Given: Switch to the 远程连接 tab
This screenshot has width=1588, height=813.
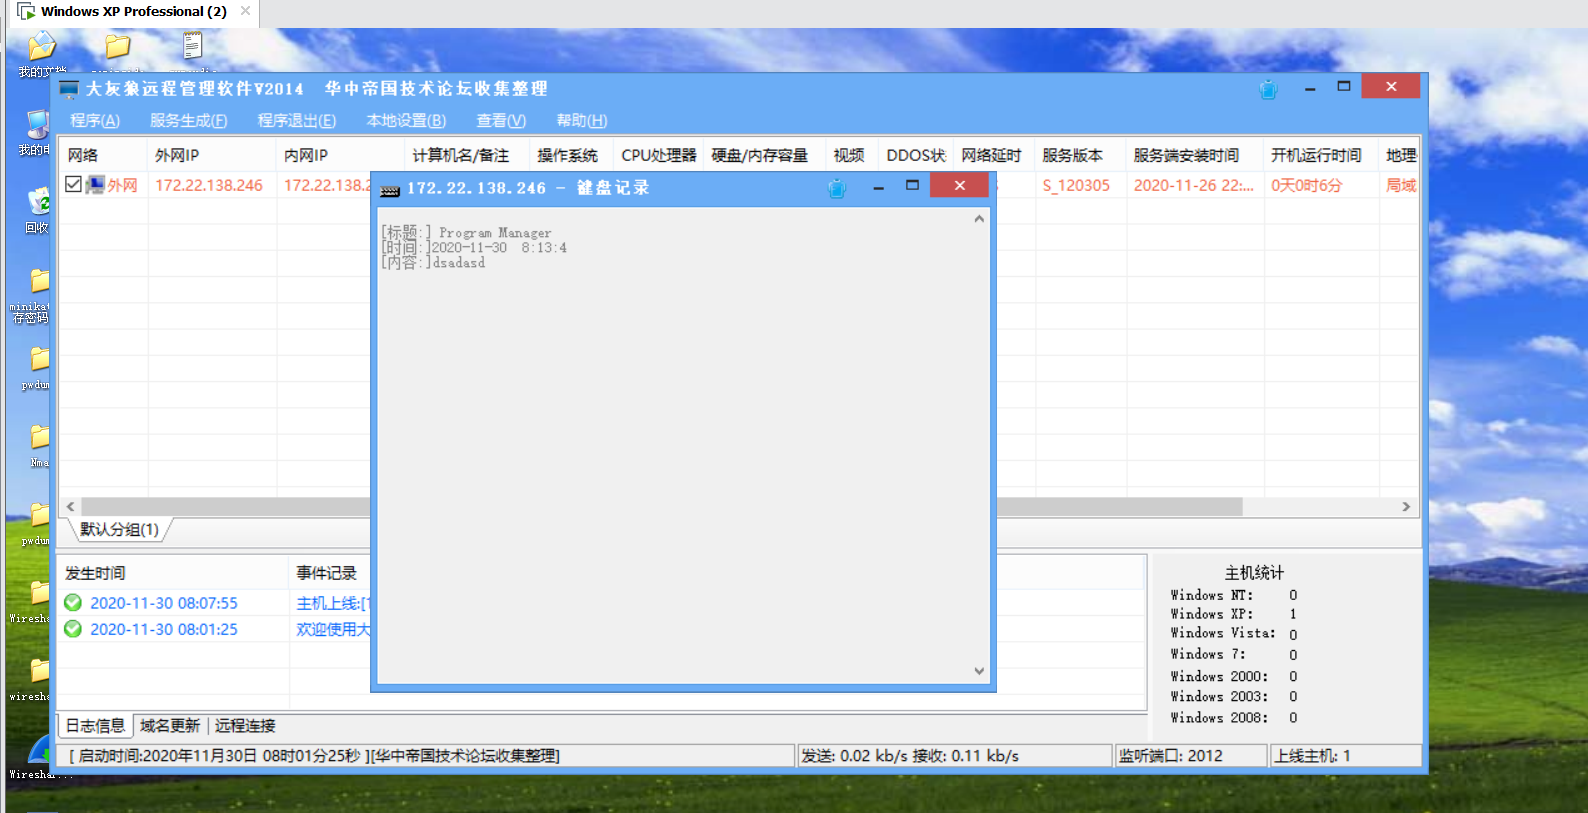Looking at the screenshot, I should pos(245,726).
